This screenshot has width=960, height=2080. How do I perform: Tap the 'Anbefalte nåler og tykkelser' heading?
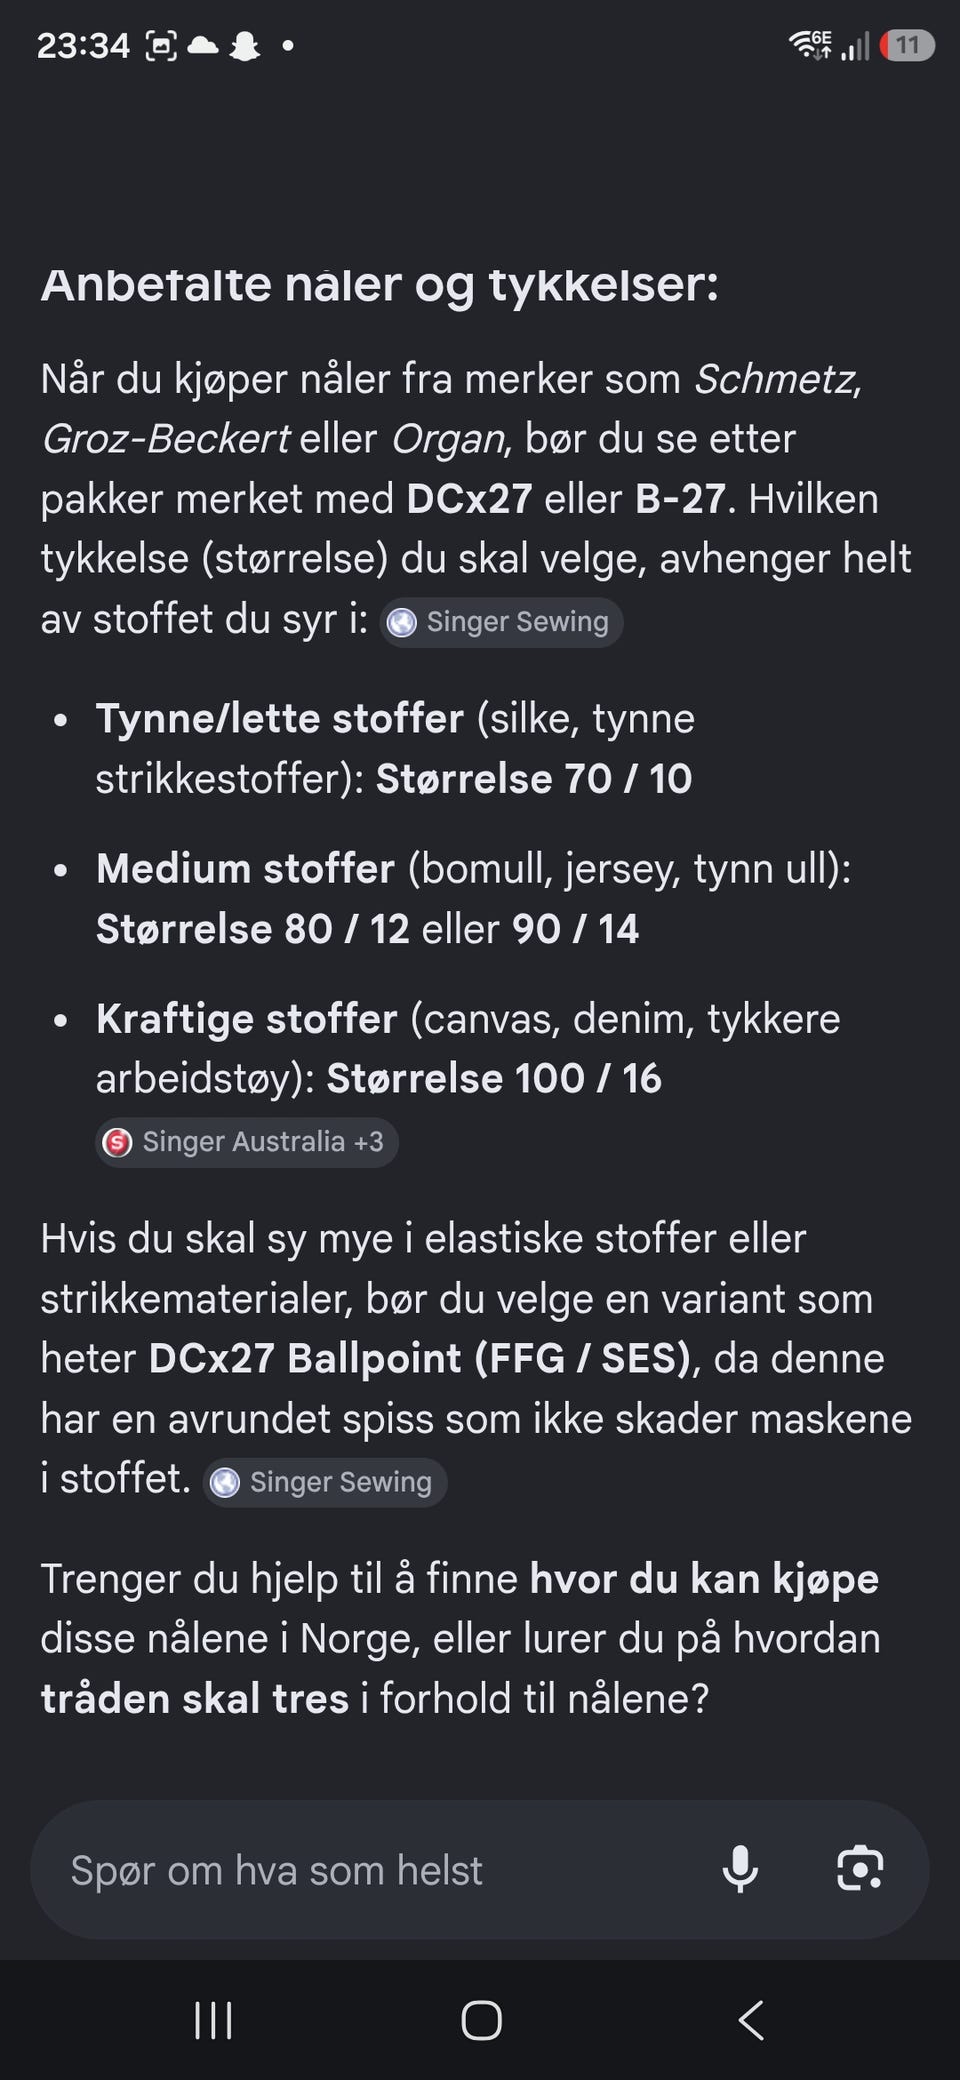click(x=380, y=285)
